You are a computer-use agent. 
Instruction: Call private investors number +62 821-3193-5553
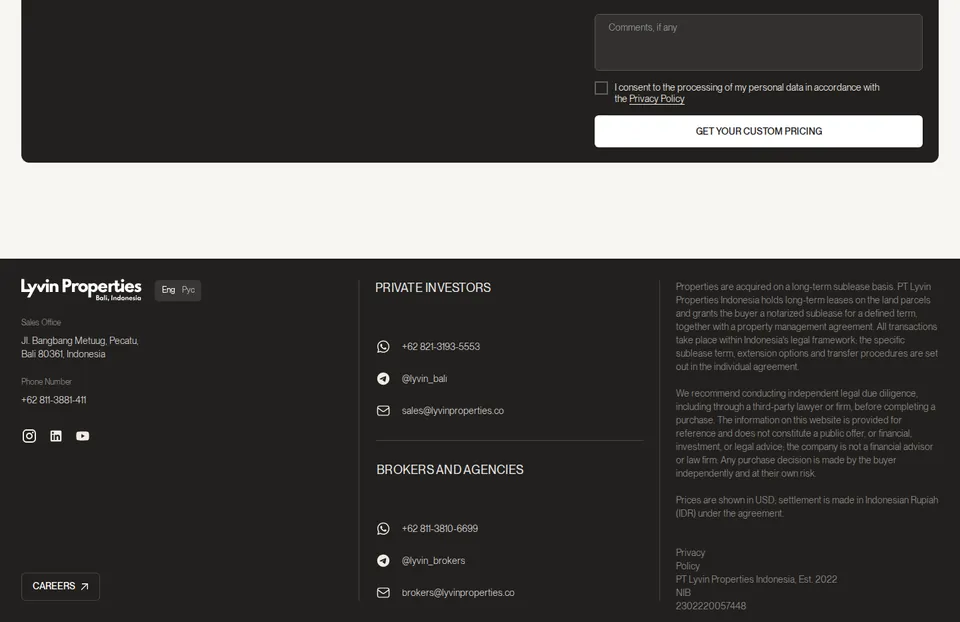(x=441, y=347)
